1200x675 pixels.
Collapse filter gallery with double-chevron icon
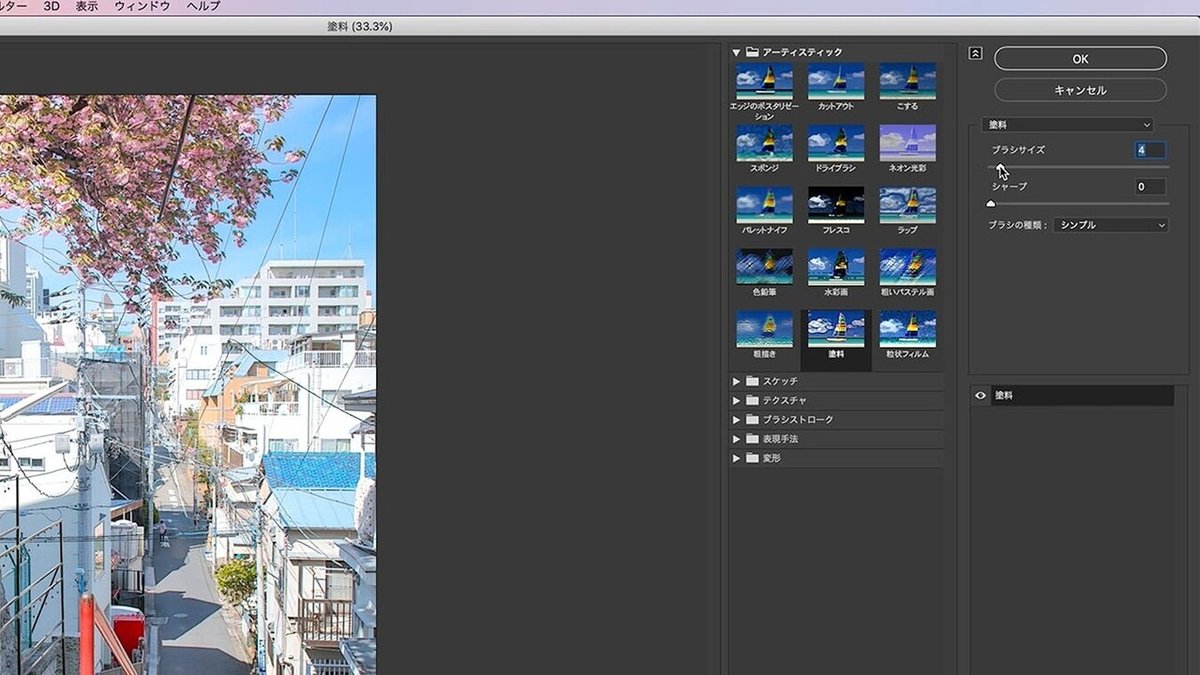[x=976, y=54]
